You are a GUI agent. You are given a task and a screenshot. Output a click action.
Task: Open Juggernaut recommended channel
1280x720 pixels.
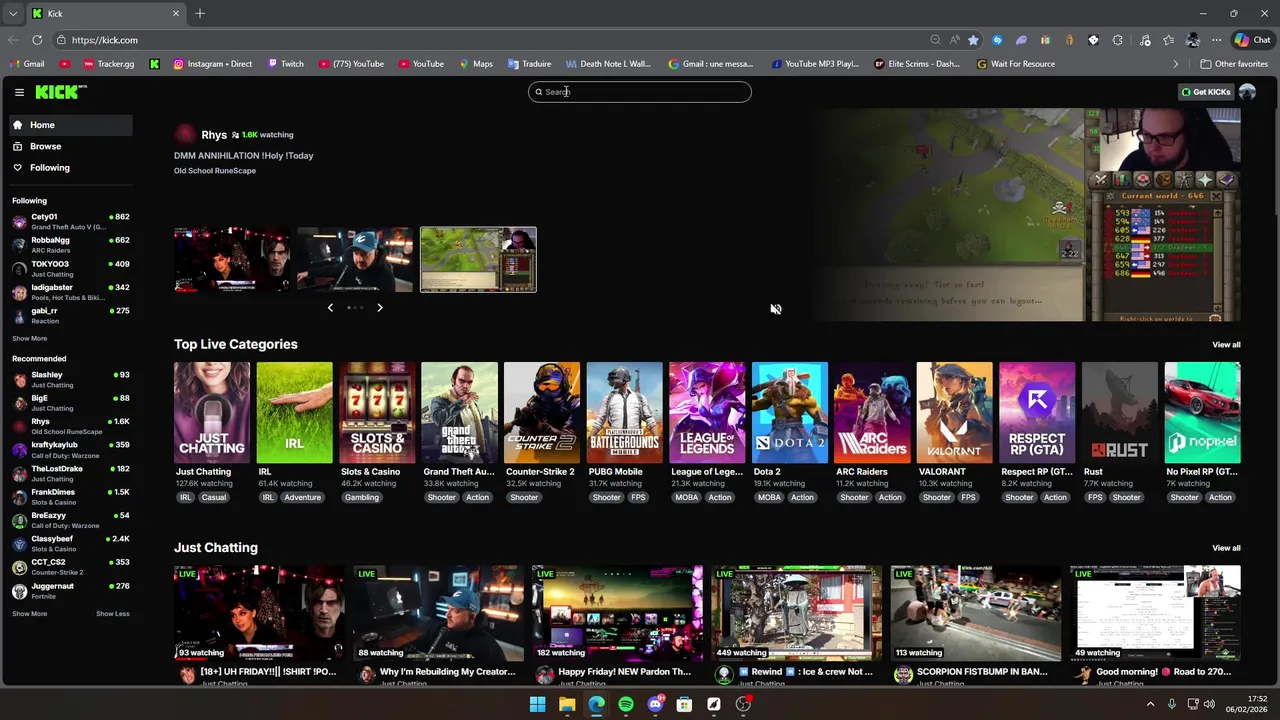(x=70, y=591)
